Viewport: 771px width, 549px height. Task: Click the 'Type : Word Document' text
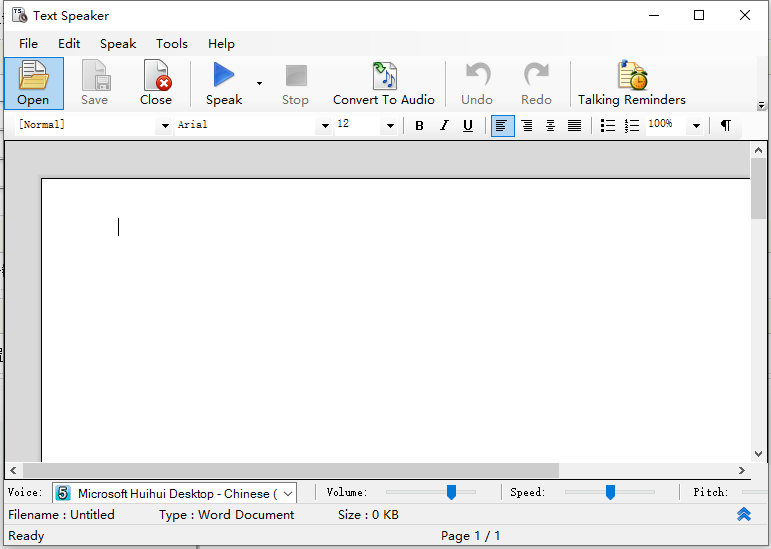226,515
